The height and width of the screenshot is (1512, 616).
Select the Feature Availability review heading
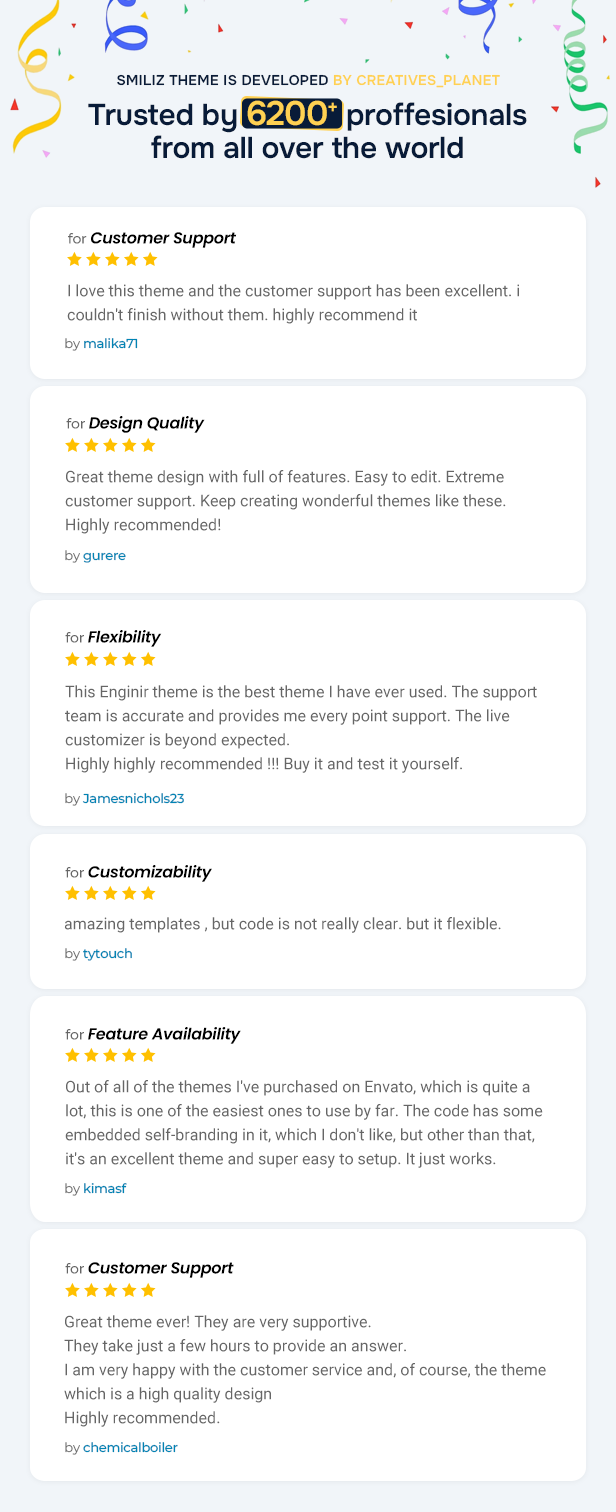tap(164, 1034)
